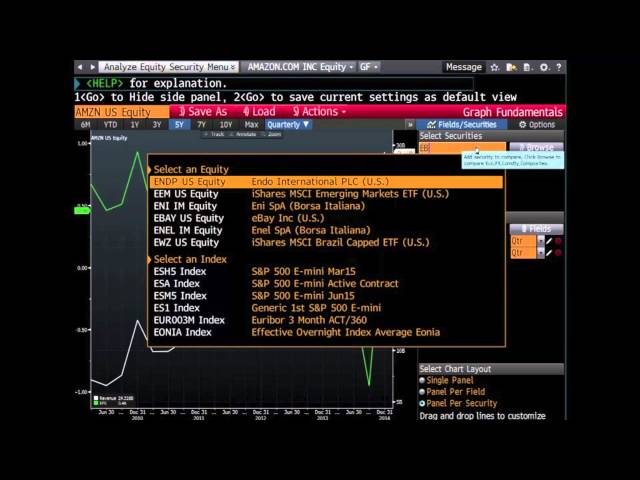Click the favorites star icon

click(x=495, y=67)
